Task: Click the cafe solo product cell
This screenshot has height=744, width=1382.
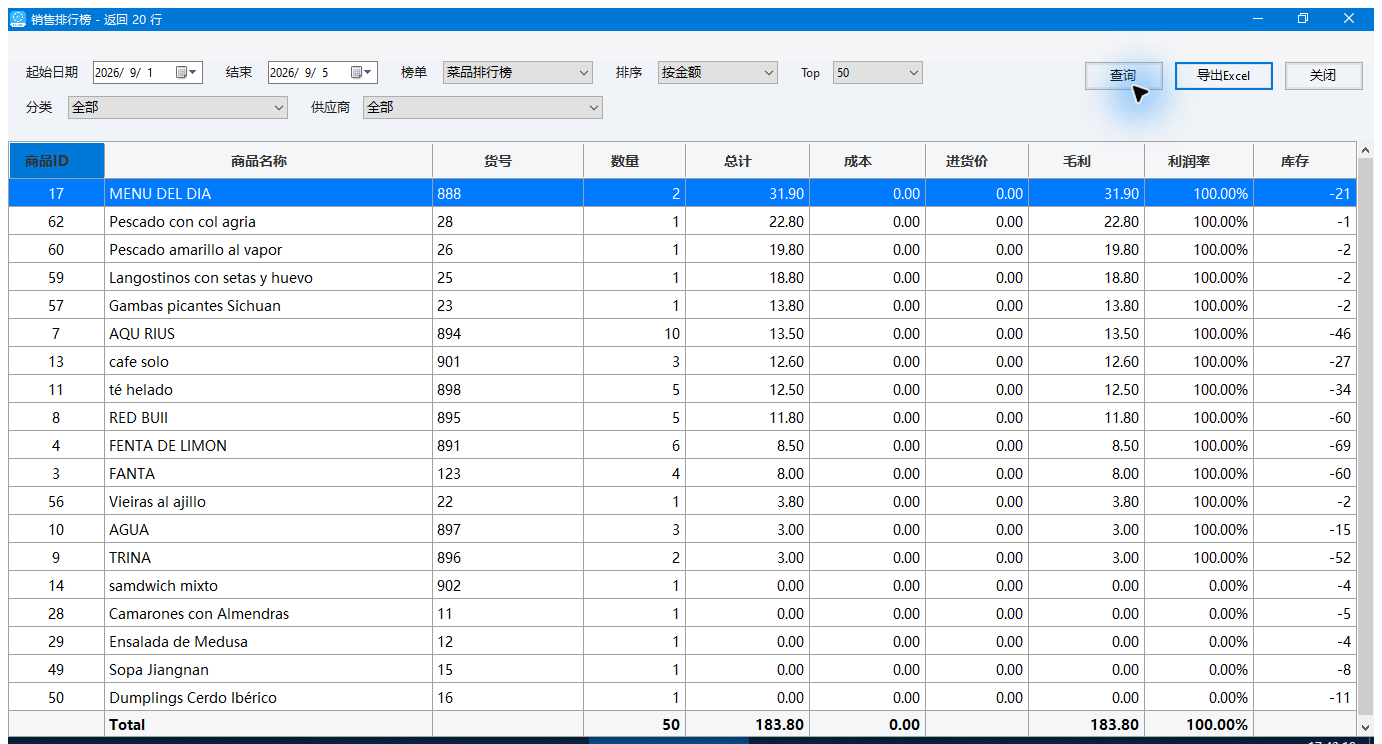Action: (x=268, y=362)
